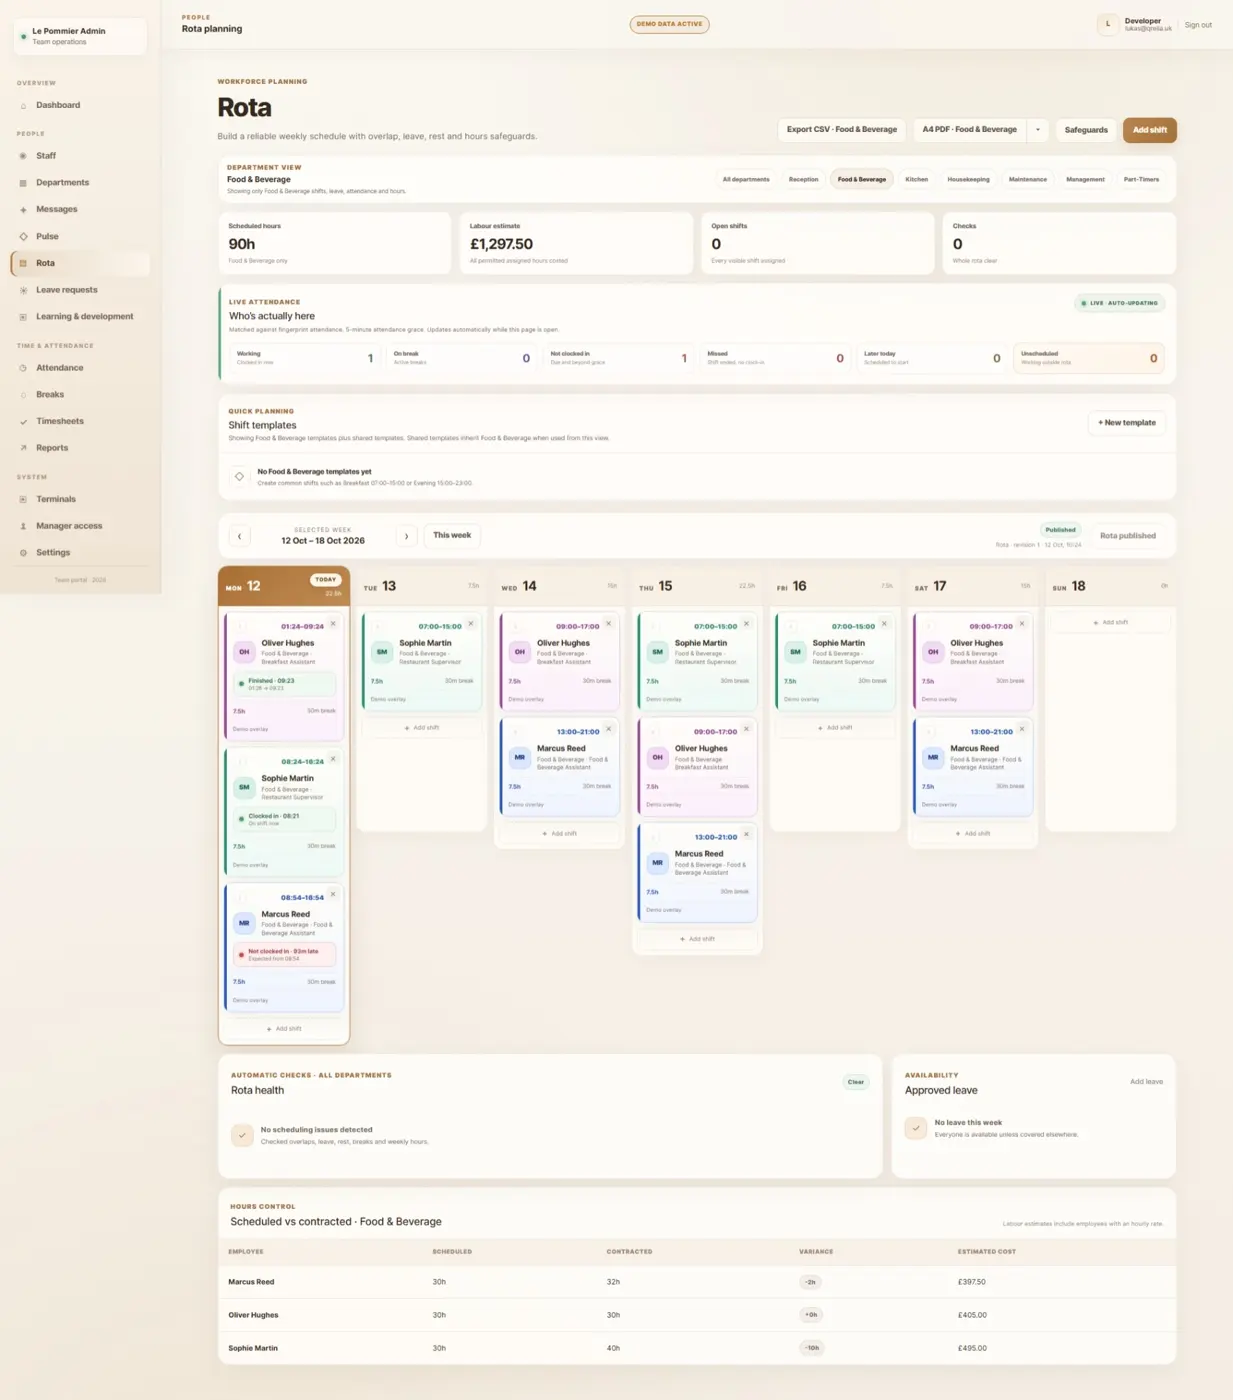Select Management department filter
The width and height of the screenshot is (1233, 1400).
(x=1085, y=180)
